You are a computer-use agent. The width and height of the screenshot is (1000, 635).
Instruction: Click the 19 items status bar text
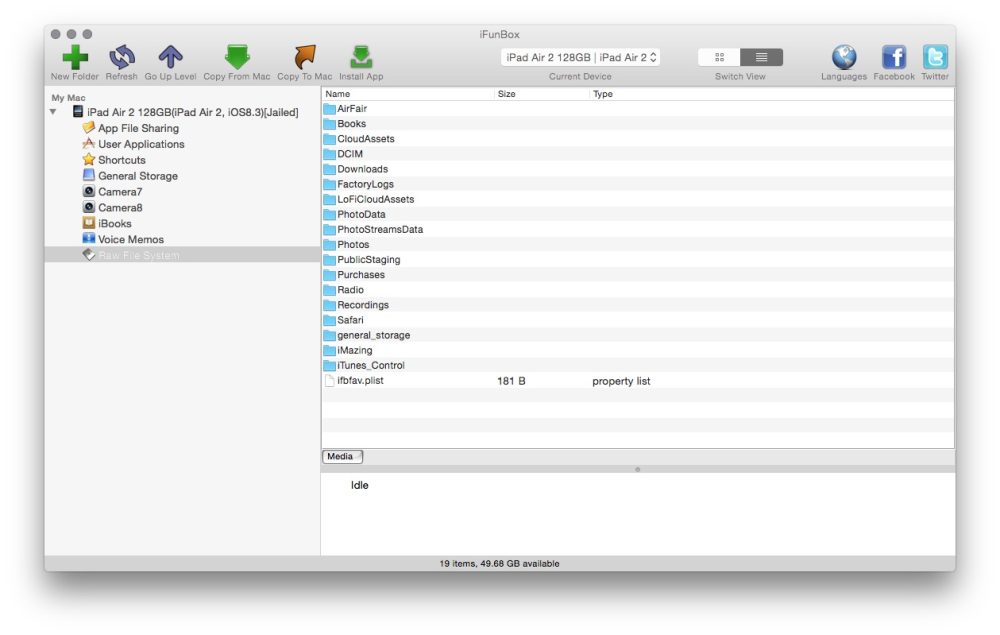coord(499,564)
